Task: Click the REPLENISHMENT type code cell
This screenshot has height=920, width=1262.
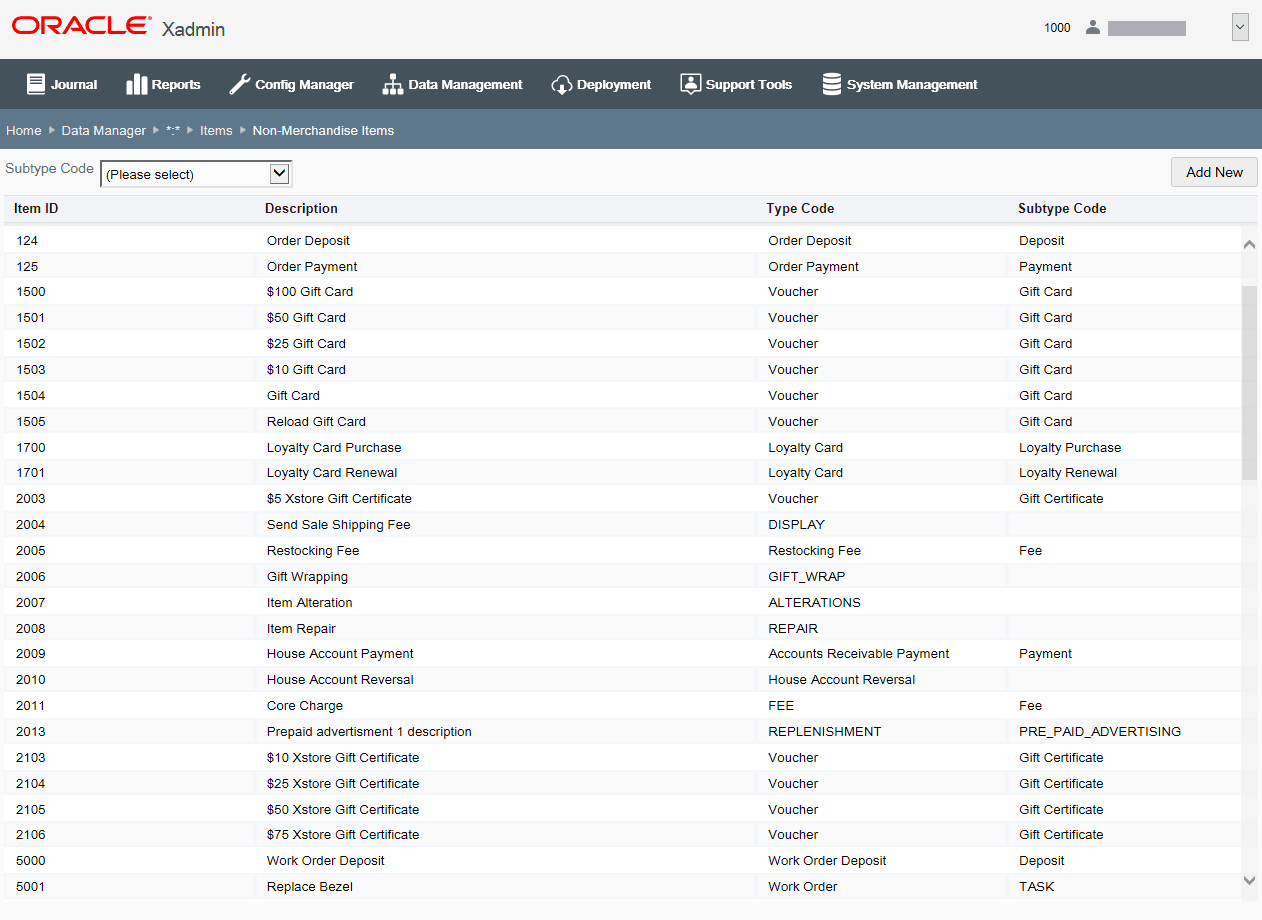Action: [825, 732]
